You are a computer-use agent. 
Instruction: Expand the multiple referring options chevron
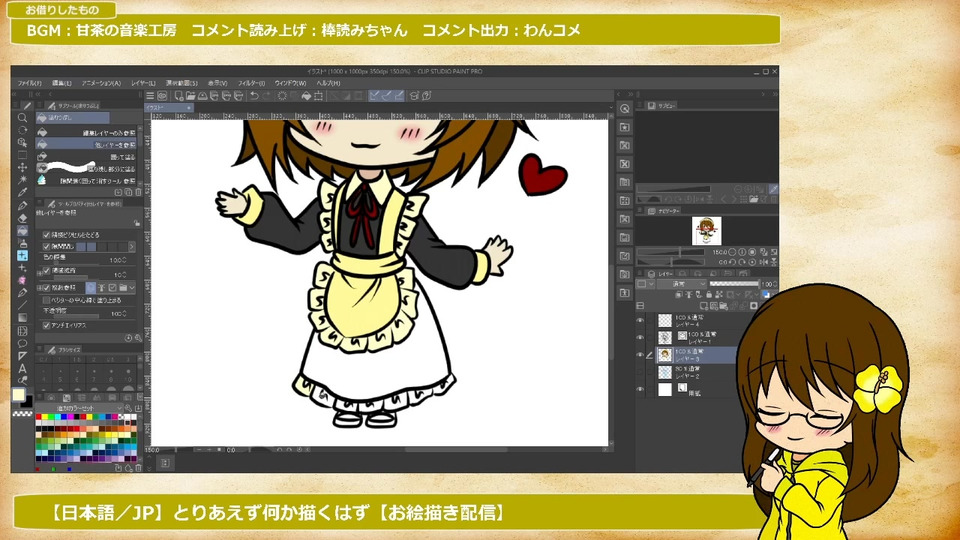pos(132,287)
